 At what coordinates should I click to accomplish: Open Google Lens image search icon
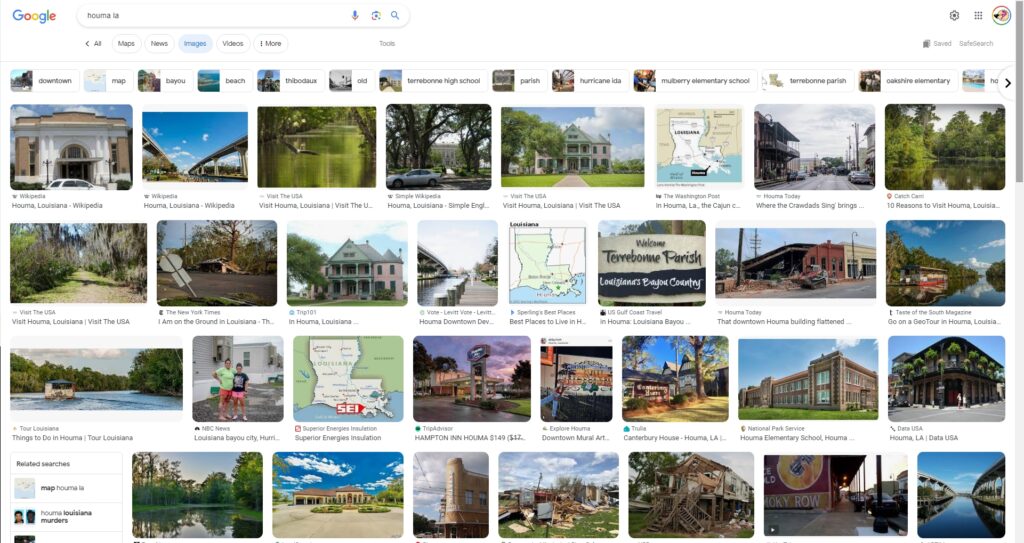[x=376, y=15]
